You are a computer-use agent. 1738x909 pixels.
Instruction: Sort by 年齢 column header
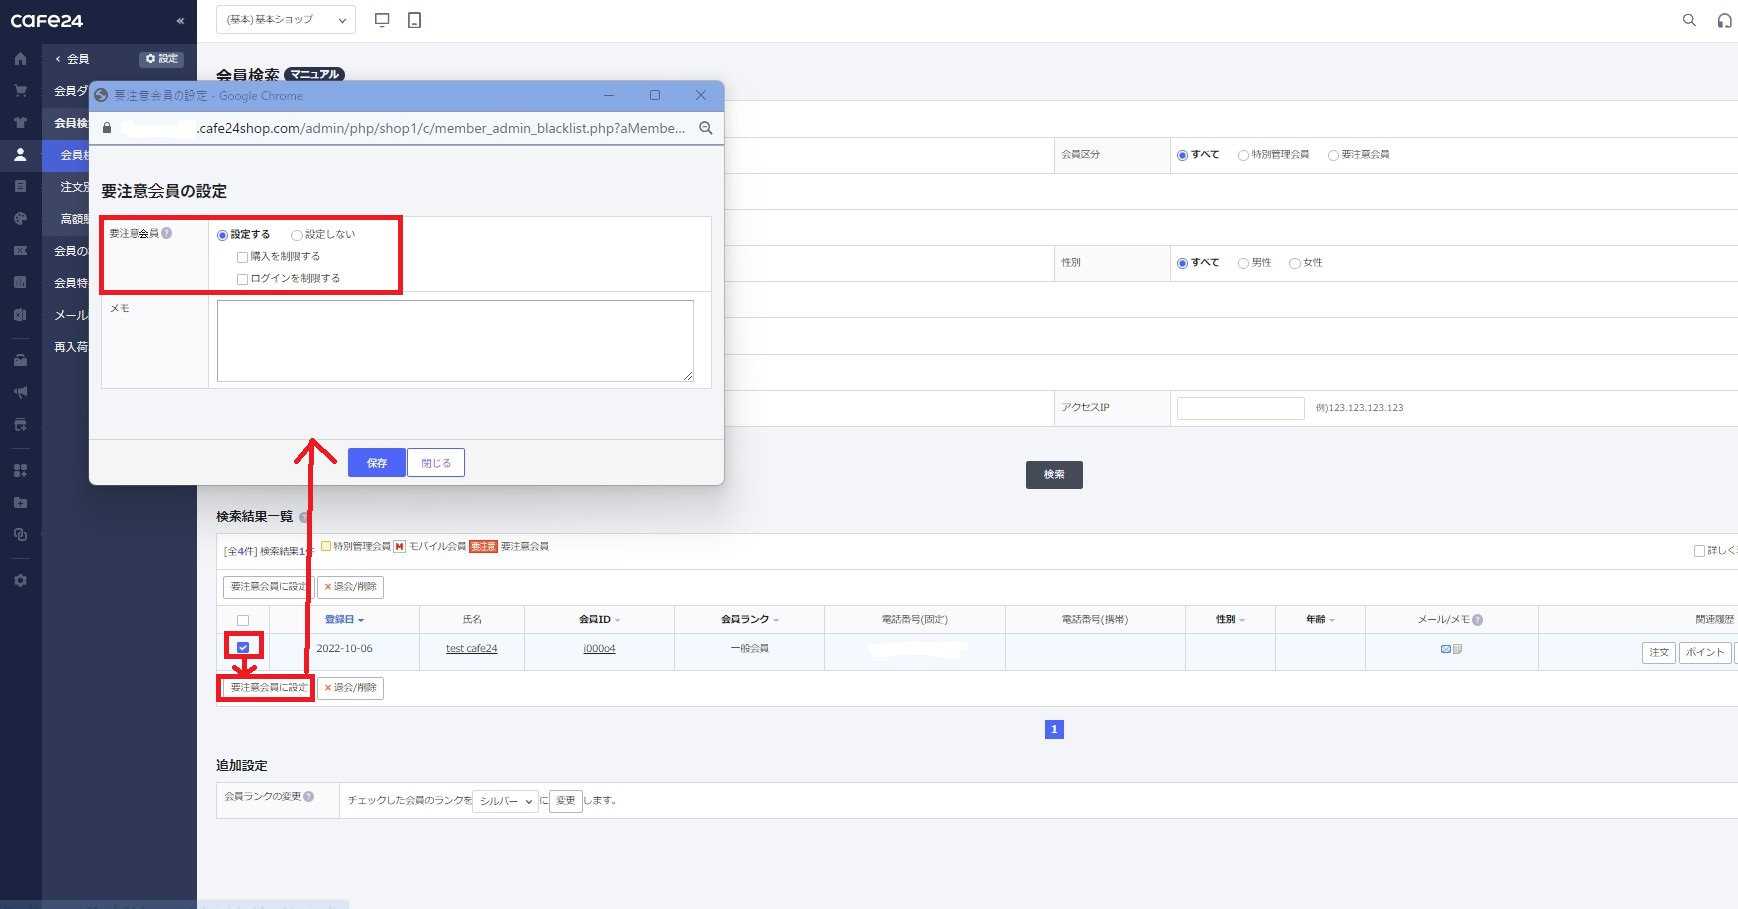1320,619
